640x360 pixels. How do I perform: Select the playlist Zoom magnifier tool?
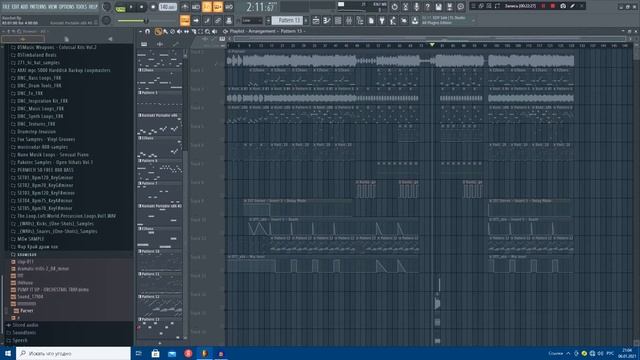(x=207, y=31)
